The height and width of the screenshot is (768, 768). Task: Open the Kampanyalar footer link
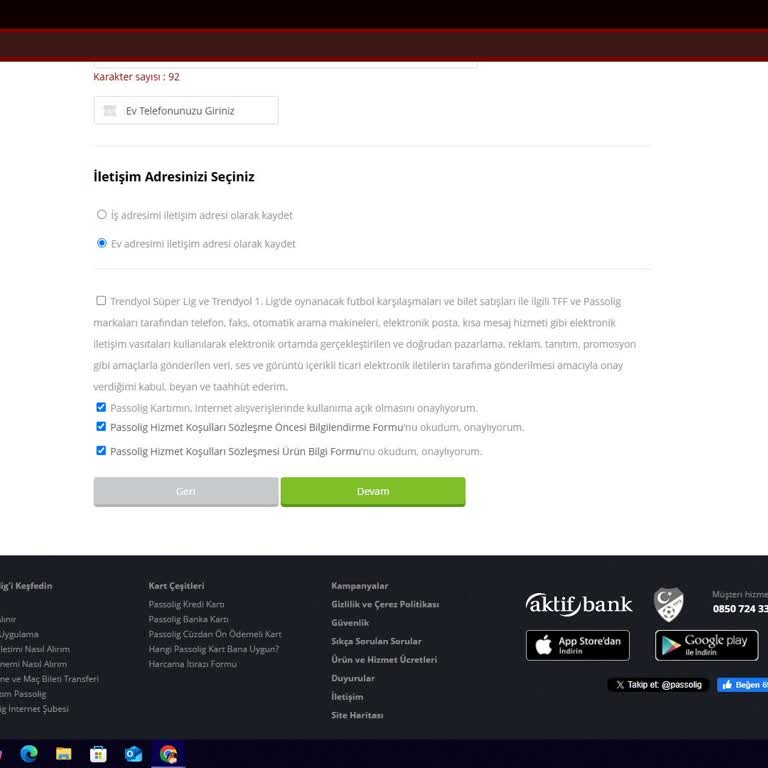click(360, 586)
